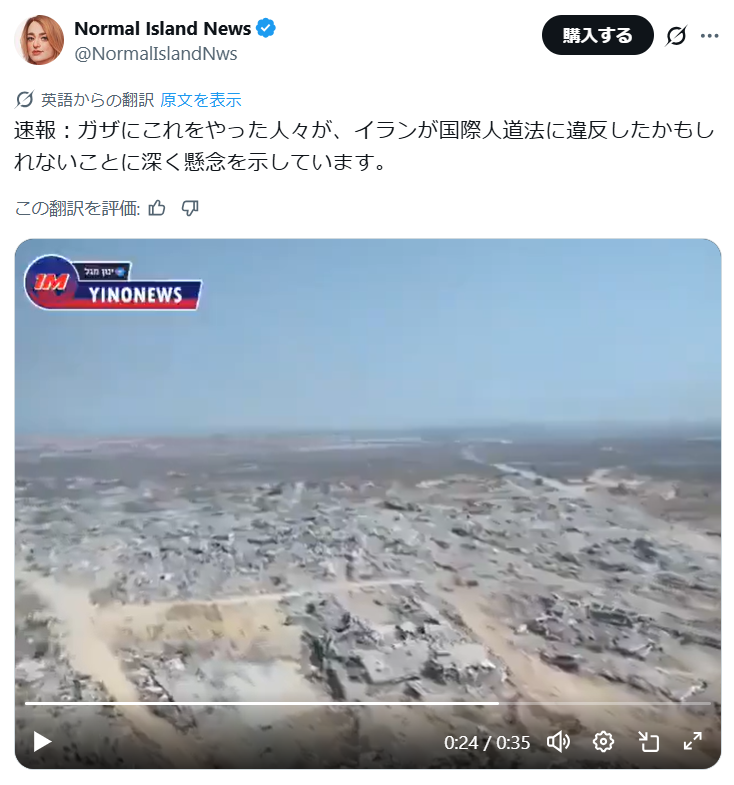Viewport: 734px width, 785px height.
Task: Click the 購入する button
Action: [597, 35]
